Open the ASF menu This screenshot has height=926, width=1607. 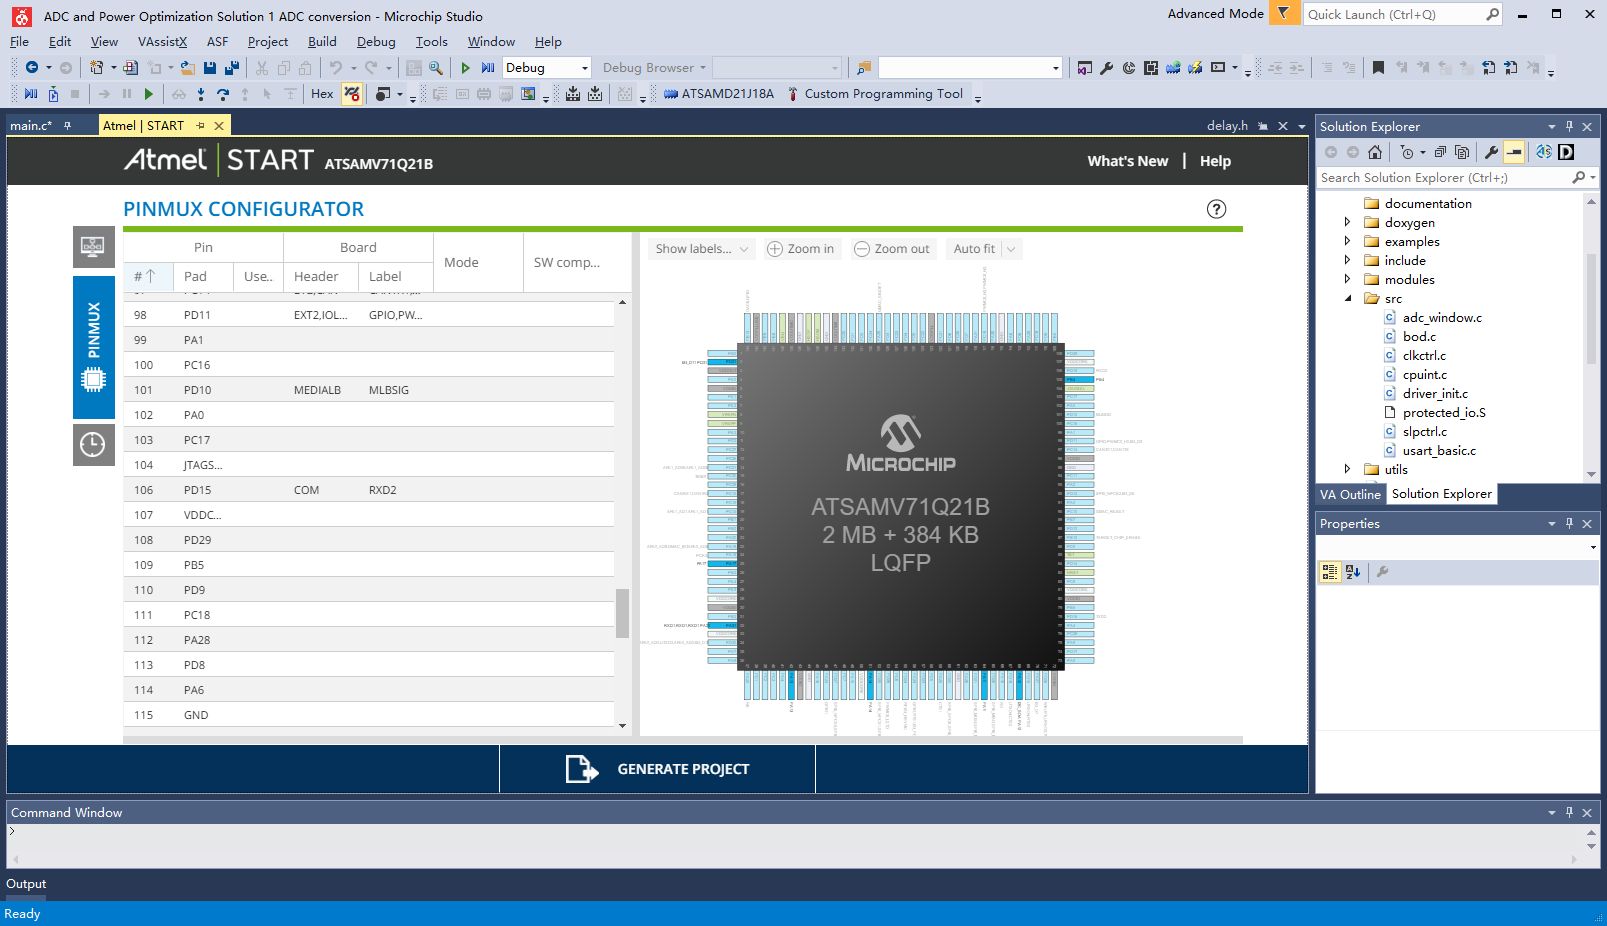(217, 42)
